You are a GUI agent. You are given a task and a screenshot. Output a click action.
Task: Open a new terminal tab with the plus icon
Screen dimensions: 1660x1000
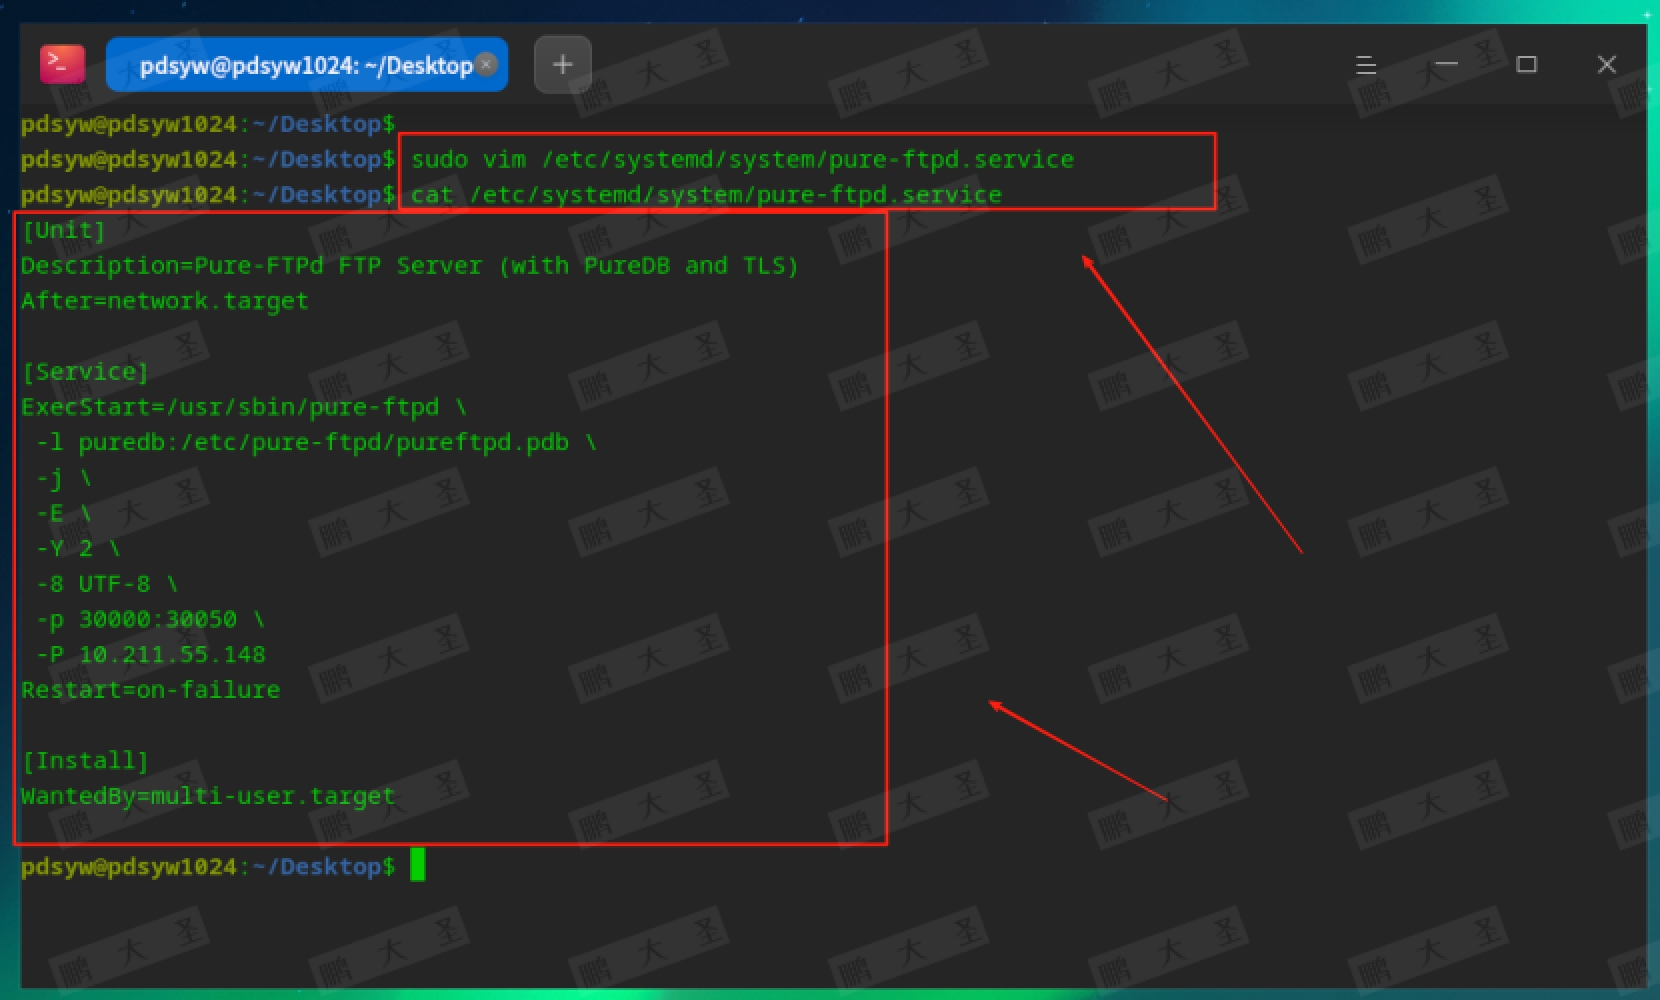562,64
